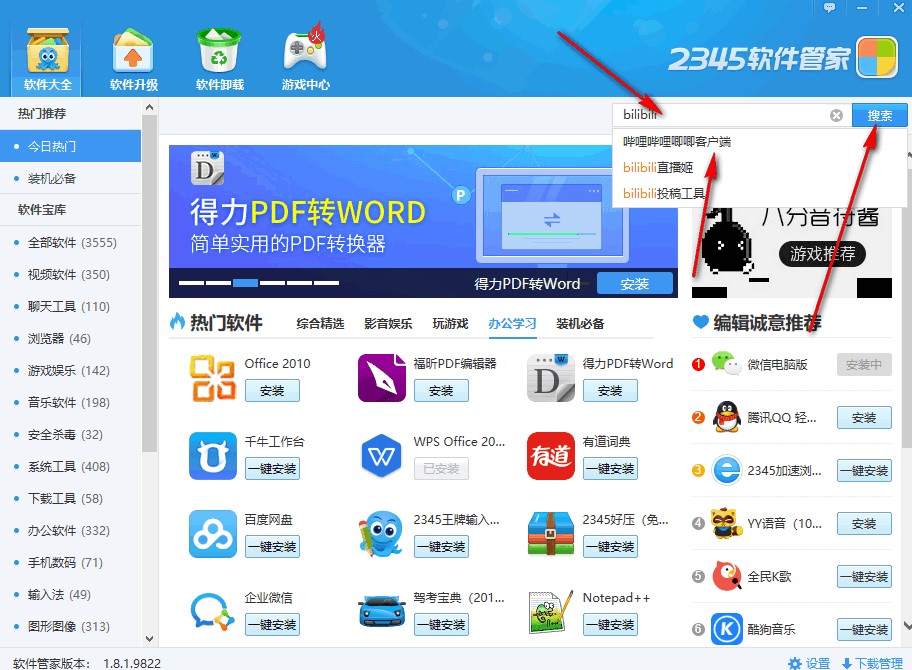Install 腾讯QQ from editor picks

pos(864,418)
